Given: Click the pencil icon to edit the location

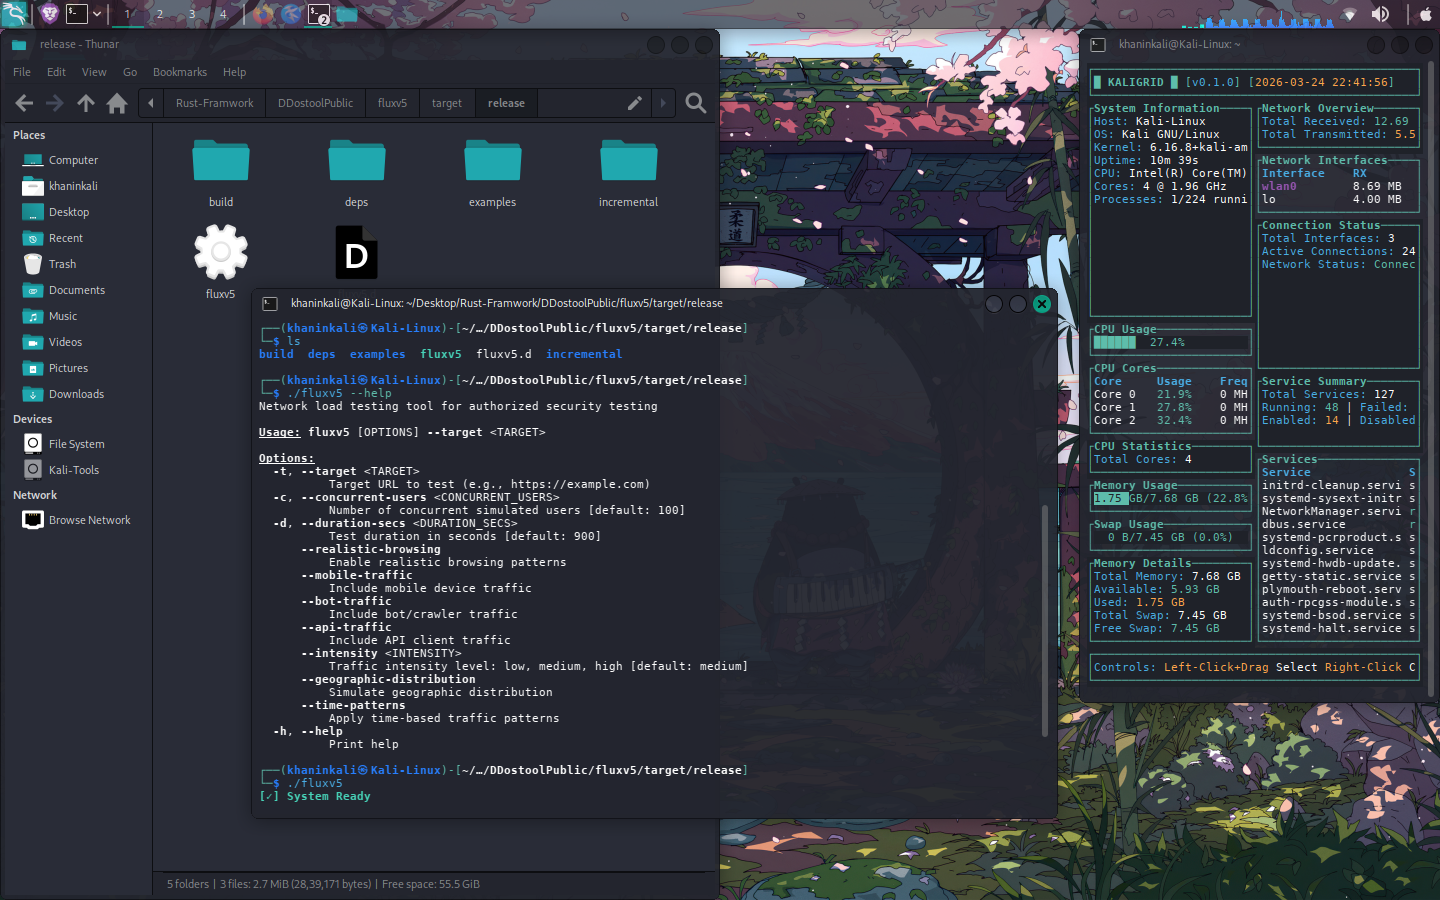Looking at the screenshot, I should click(x=634, y=103).
